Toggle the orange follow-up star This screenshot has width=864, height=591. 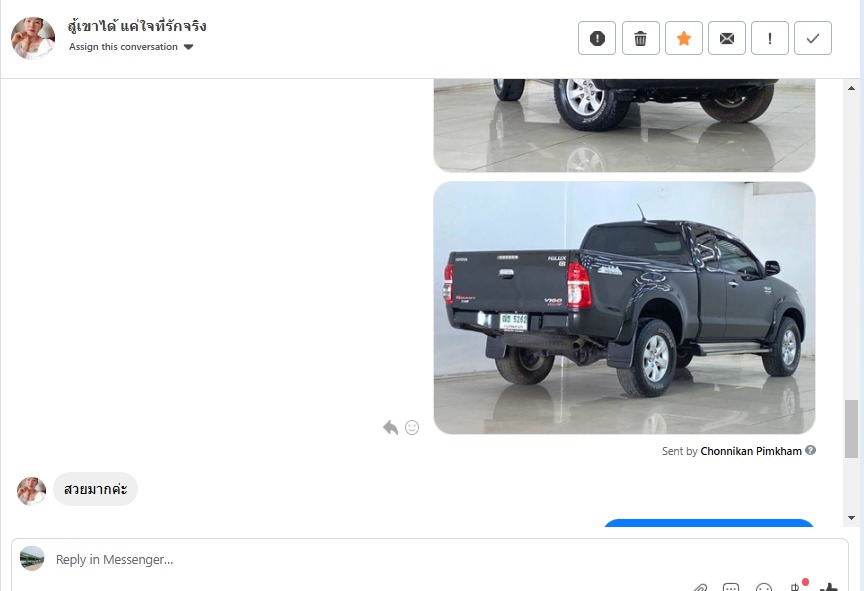(x=684, y=38)
